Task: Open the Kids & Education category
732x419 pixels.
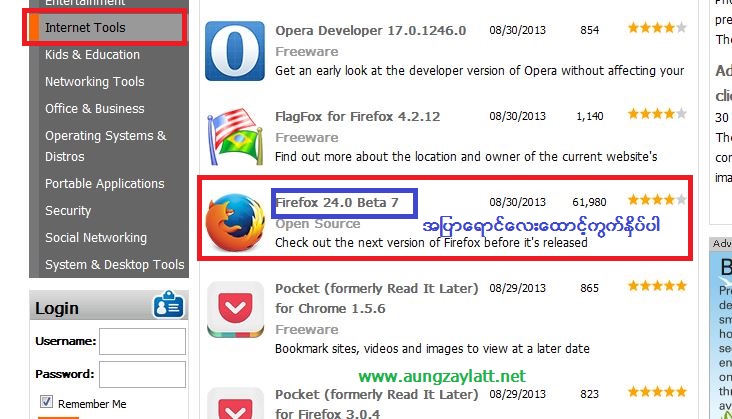Action: click(x=92, y=55)
